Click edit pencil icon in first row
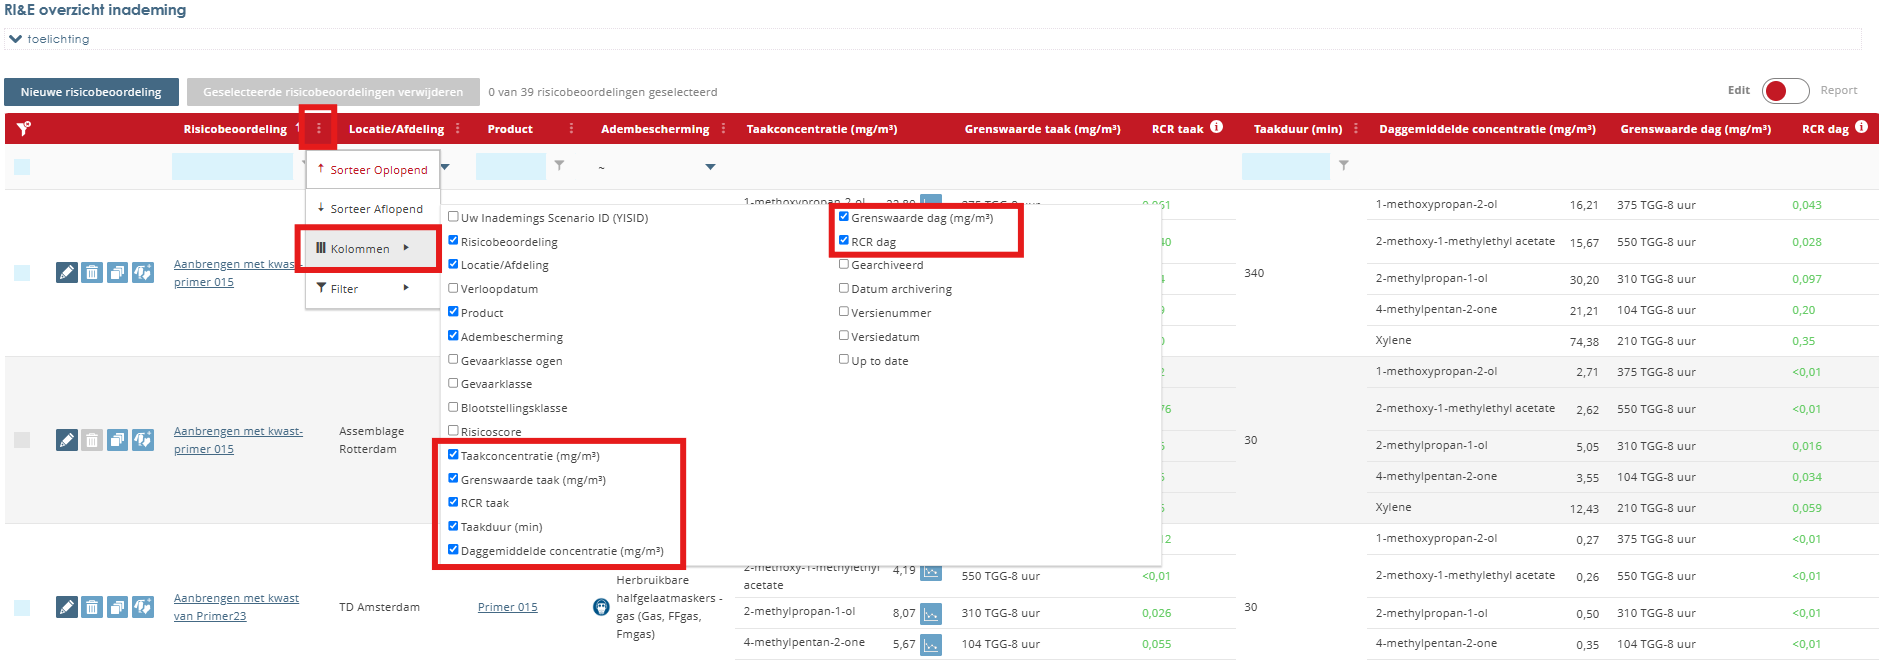Screen dimensions: 1879x661 [66, 273]
